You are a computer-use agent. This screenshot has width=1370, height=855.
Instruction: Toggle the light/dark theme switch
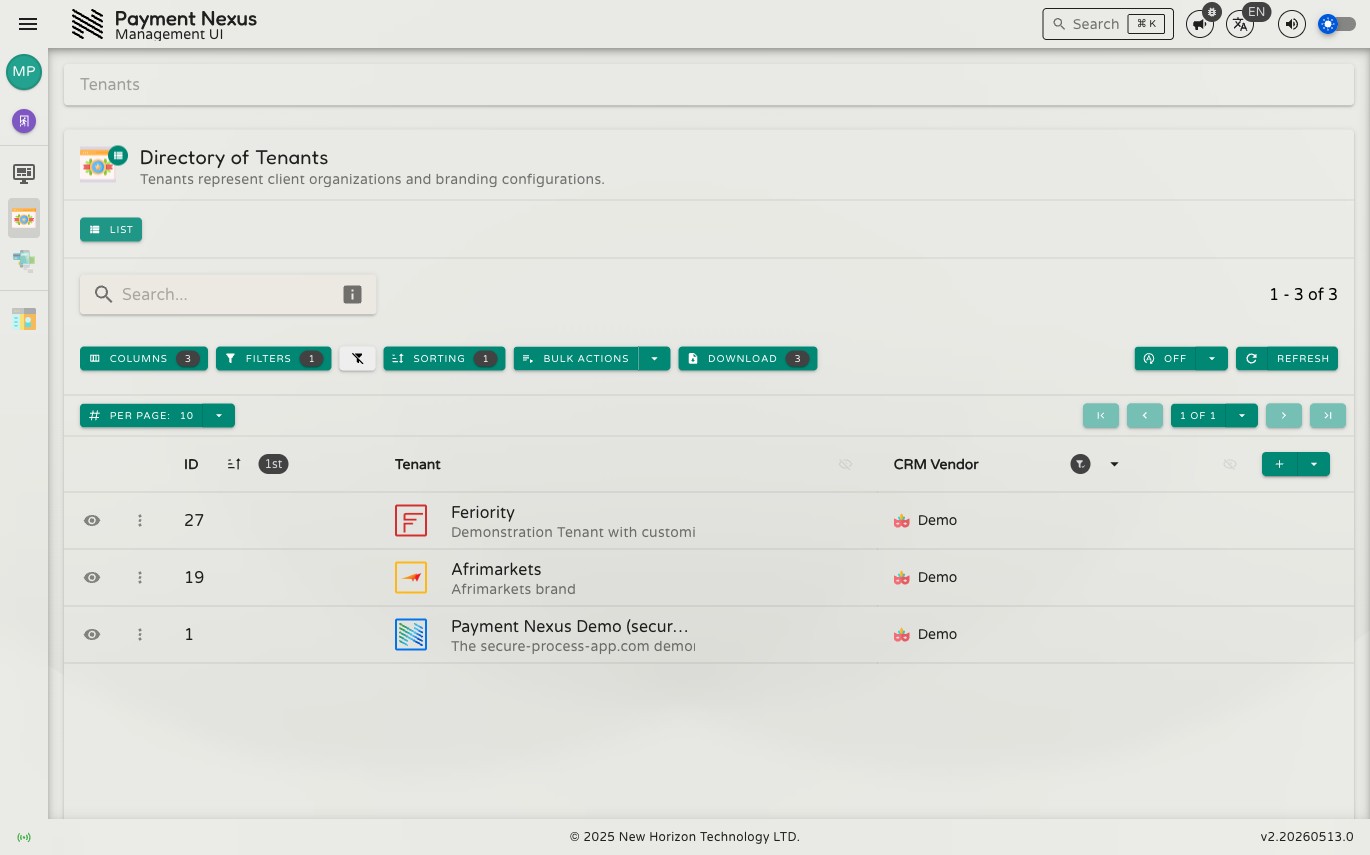1337,24
